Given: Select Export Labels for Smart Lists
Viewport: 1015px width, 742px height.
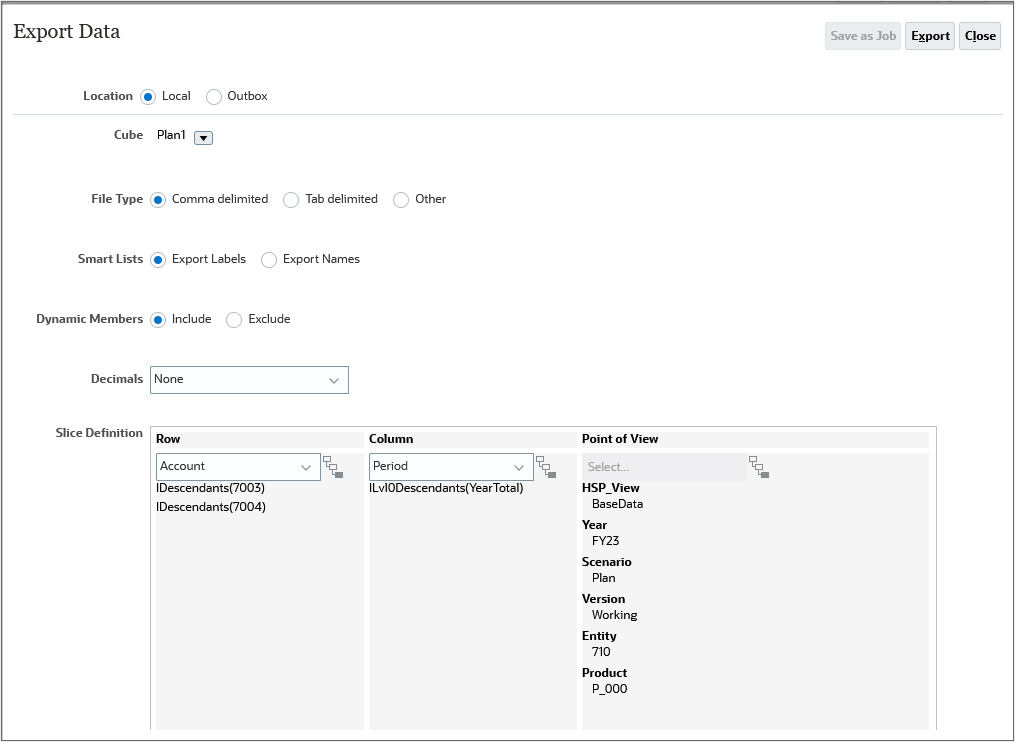Looking at the screenshot, I should point(157,259).
